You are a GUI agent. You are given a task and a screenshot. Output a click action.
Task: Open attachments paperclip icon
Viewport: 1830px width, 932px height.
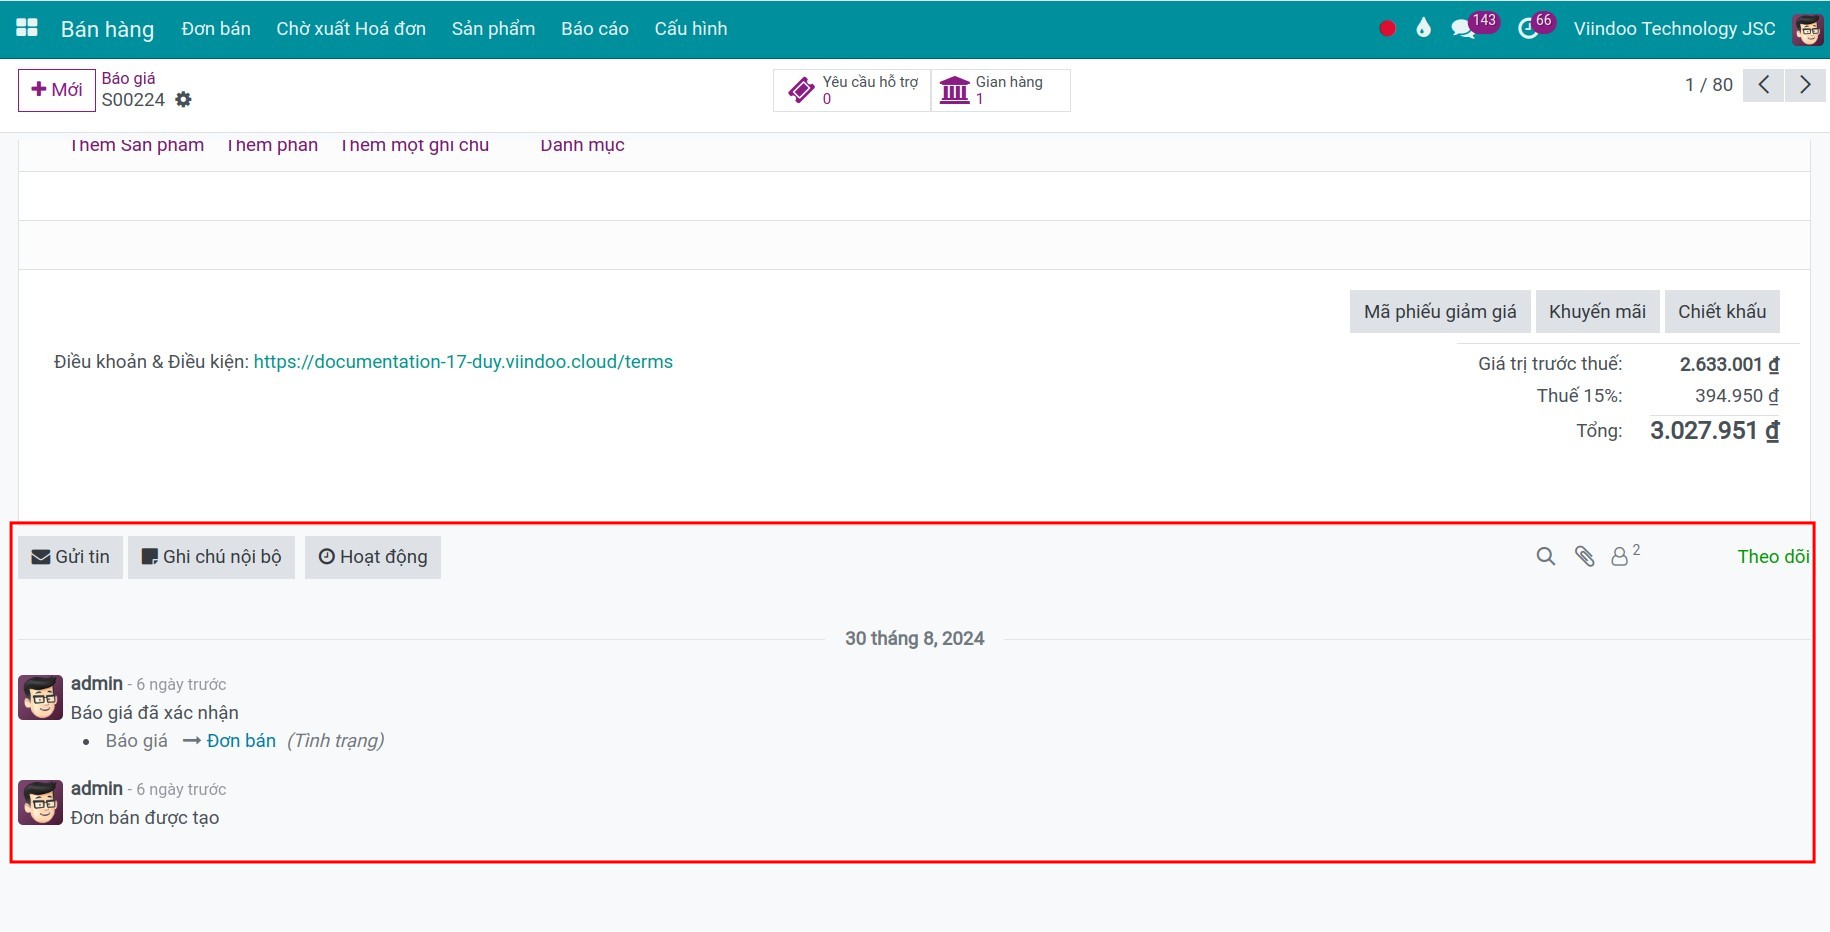coord(1585,557)
